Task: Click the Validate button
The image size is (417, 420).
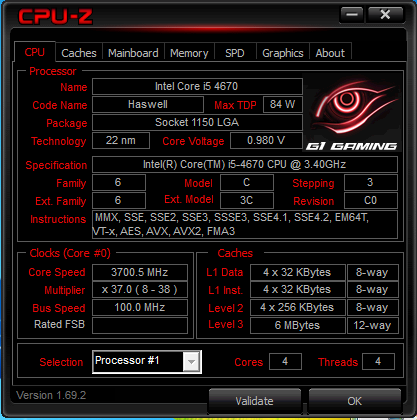Action: coord(255,400)
